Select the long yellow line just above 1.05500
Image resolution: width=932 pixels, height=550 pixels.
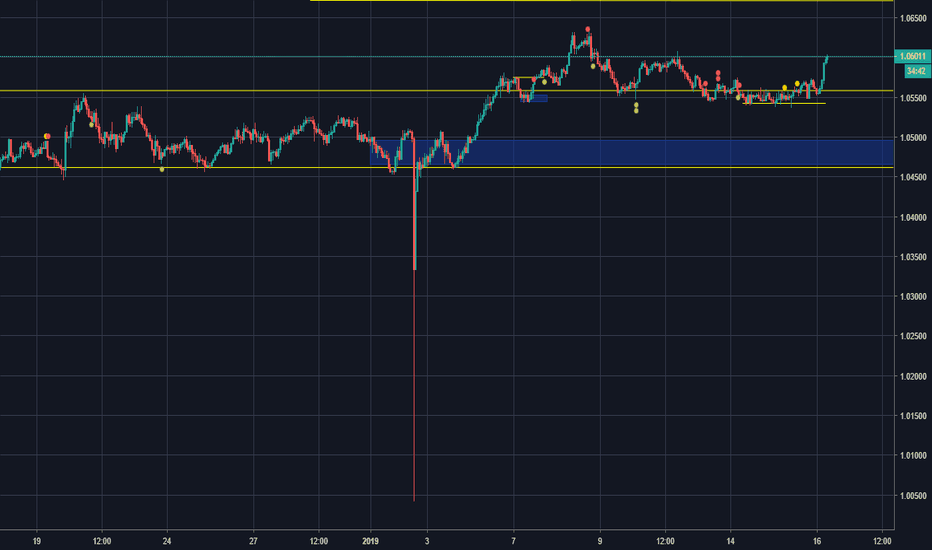coord(446,91)
